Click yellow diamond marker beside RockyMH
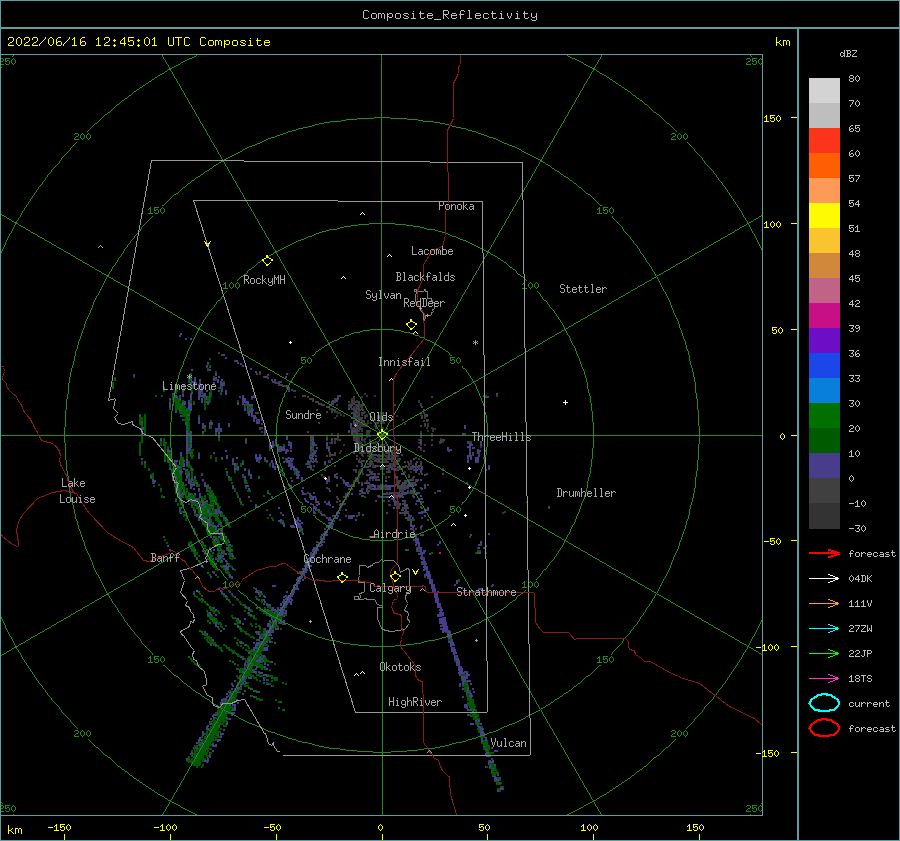Image resolution: width=900 pixels, height=841 pixels. click(x=267, y=261)
